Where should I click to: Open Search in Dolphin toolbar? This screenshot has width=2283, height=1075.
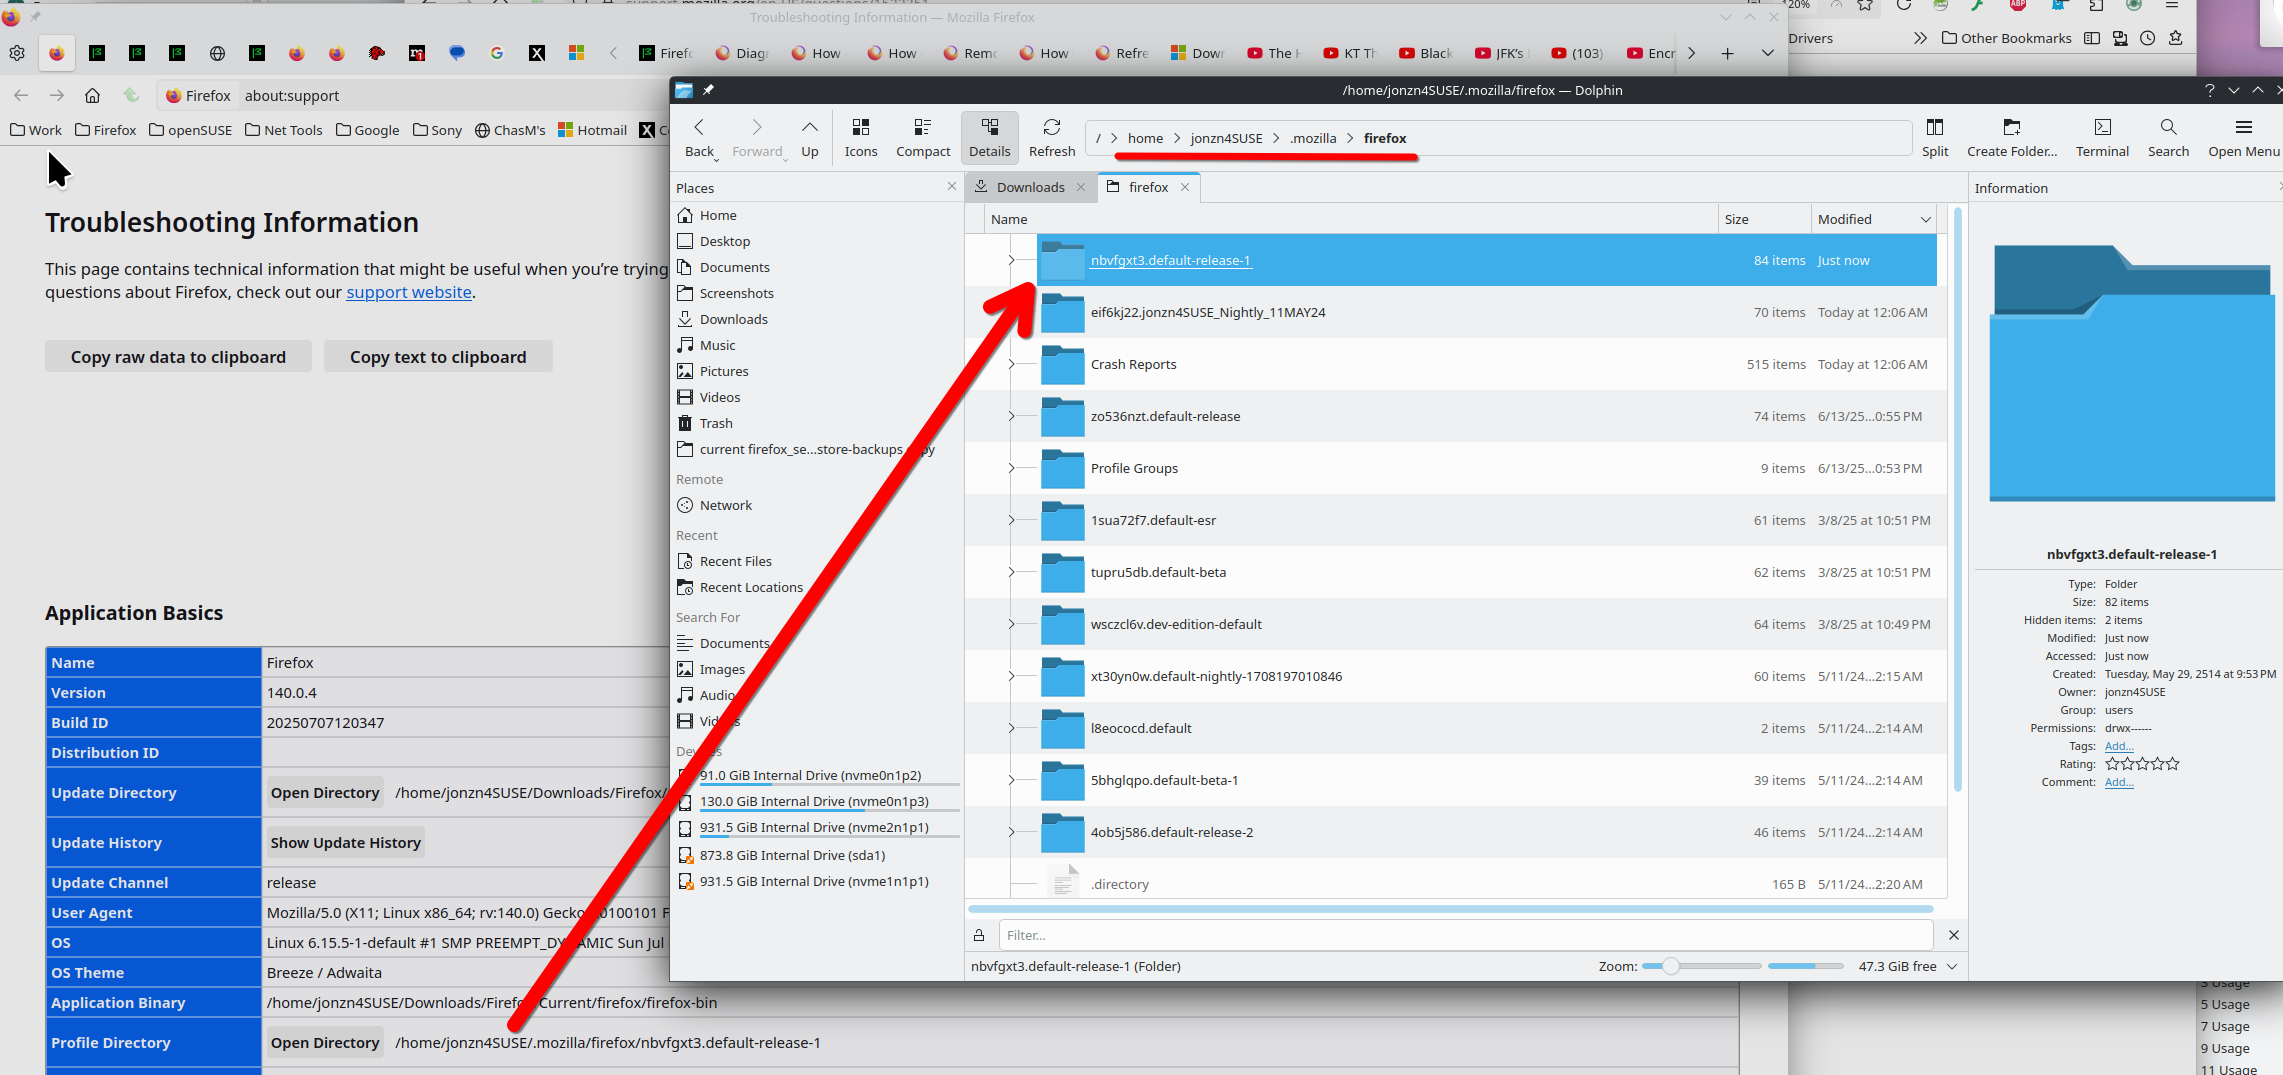tap(2168, 138)
